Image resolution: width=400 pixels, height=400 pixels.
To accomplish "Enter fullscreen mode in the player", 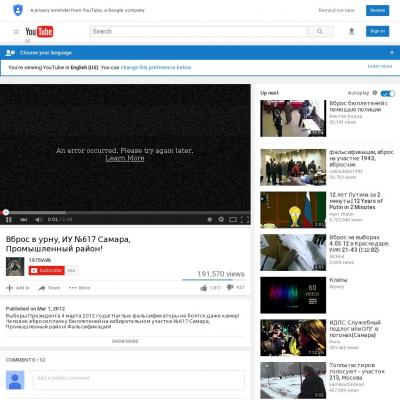I will click(245, 219).
